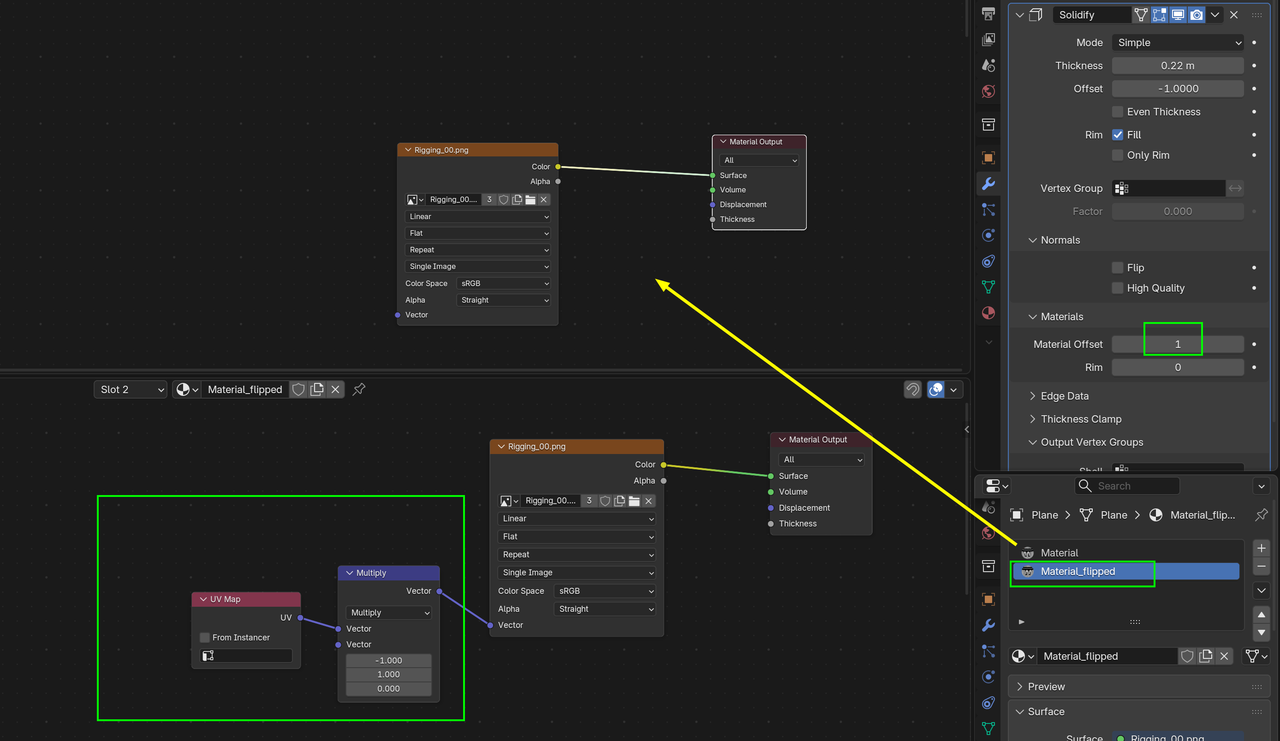Open the View Layer tab in the upper Properties editor
The width and height of the screenshot is (1280, 741).
pyautogui.click(x=988, y=40)
